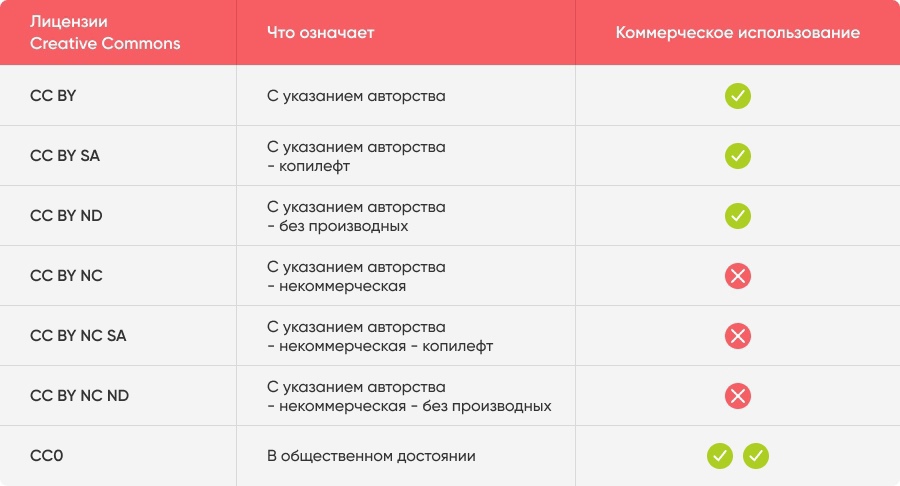Click the red cross for CC BY NC
The height and width of the screenshot is (486, 900).
click(x=738, y=276)
